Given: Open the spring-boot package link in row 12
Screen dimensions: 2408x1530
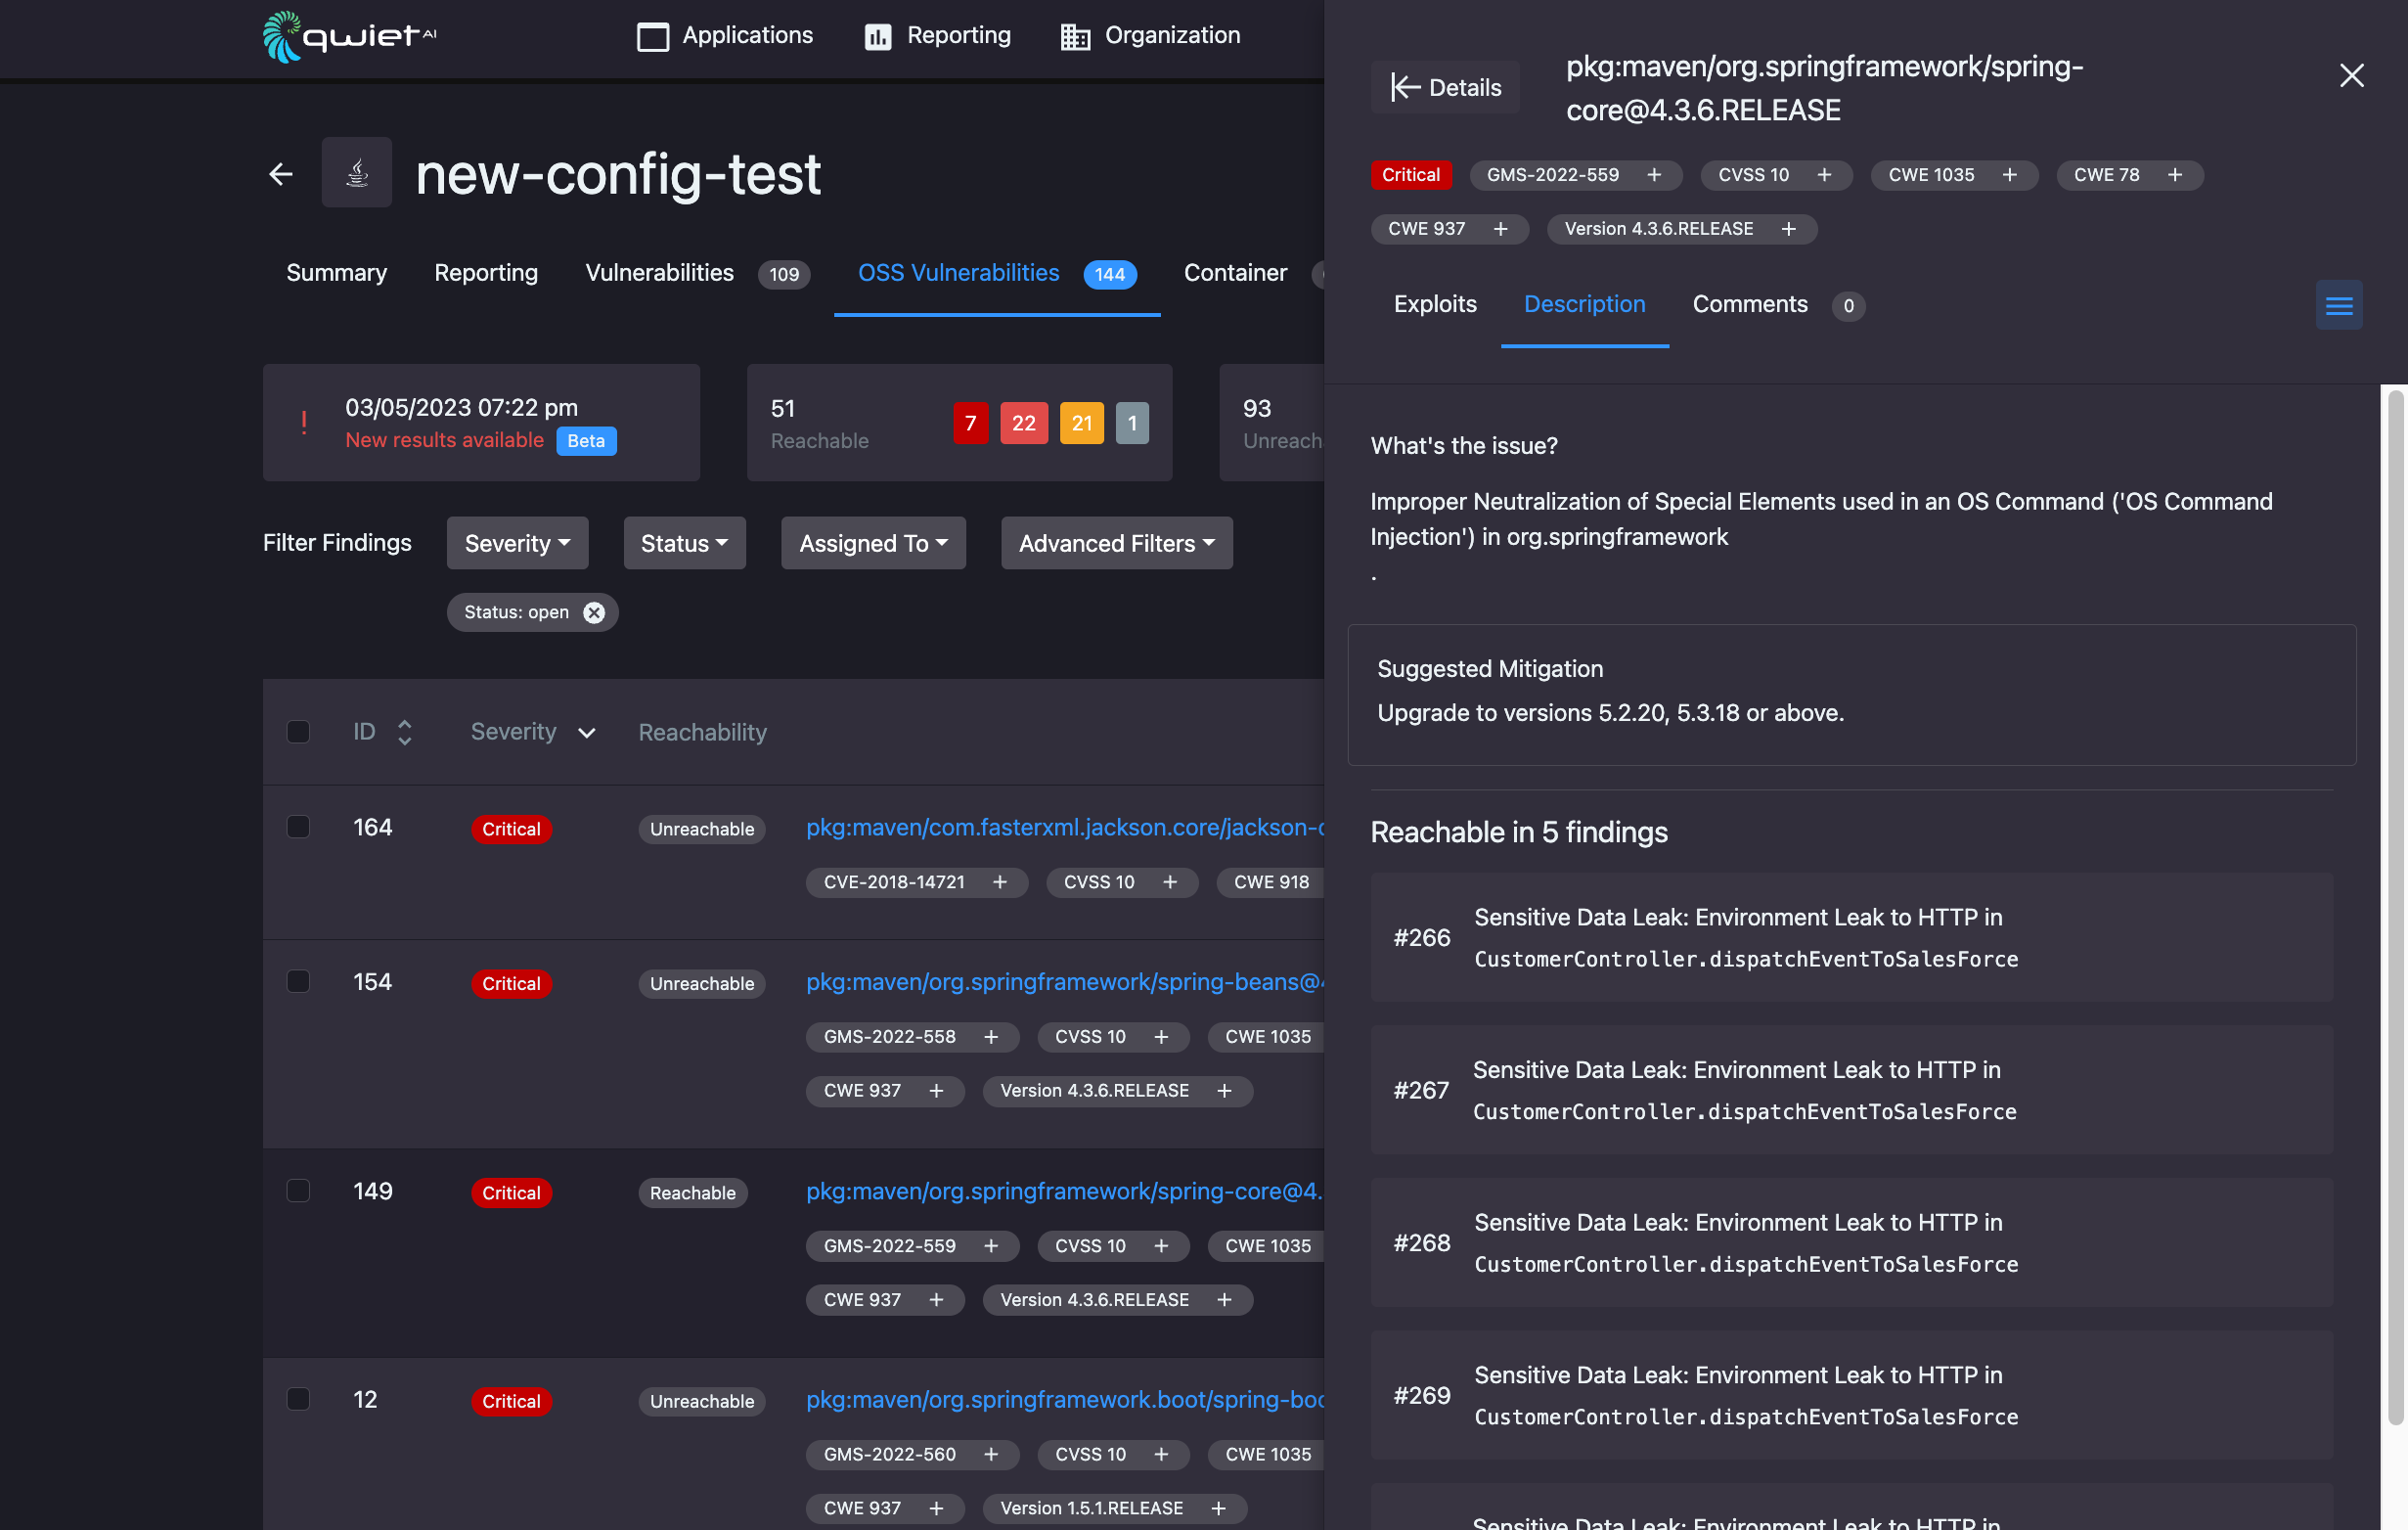Looking at the screenshot, I should point(1064,1399).
